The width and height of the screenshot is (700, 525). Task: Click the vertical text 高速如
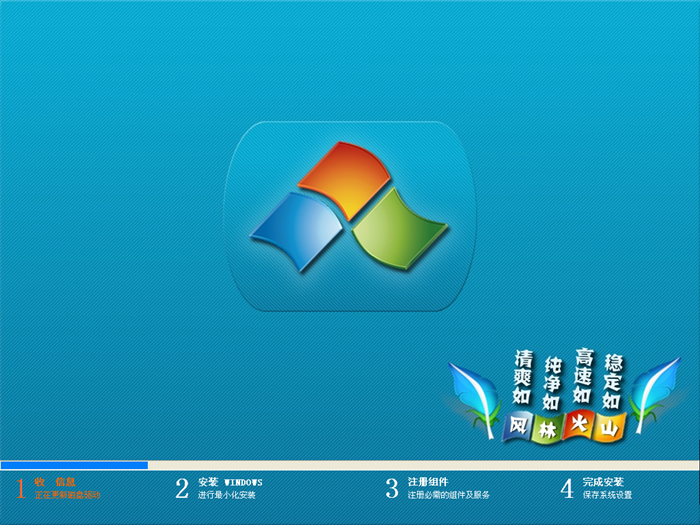coord(583,376)
